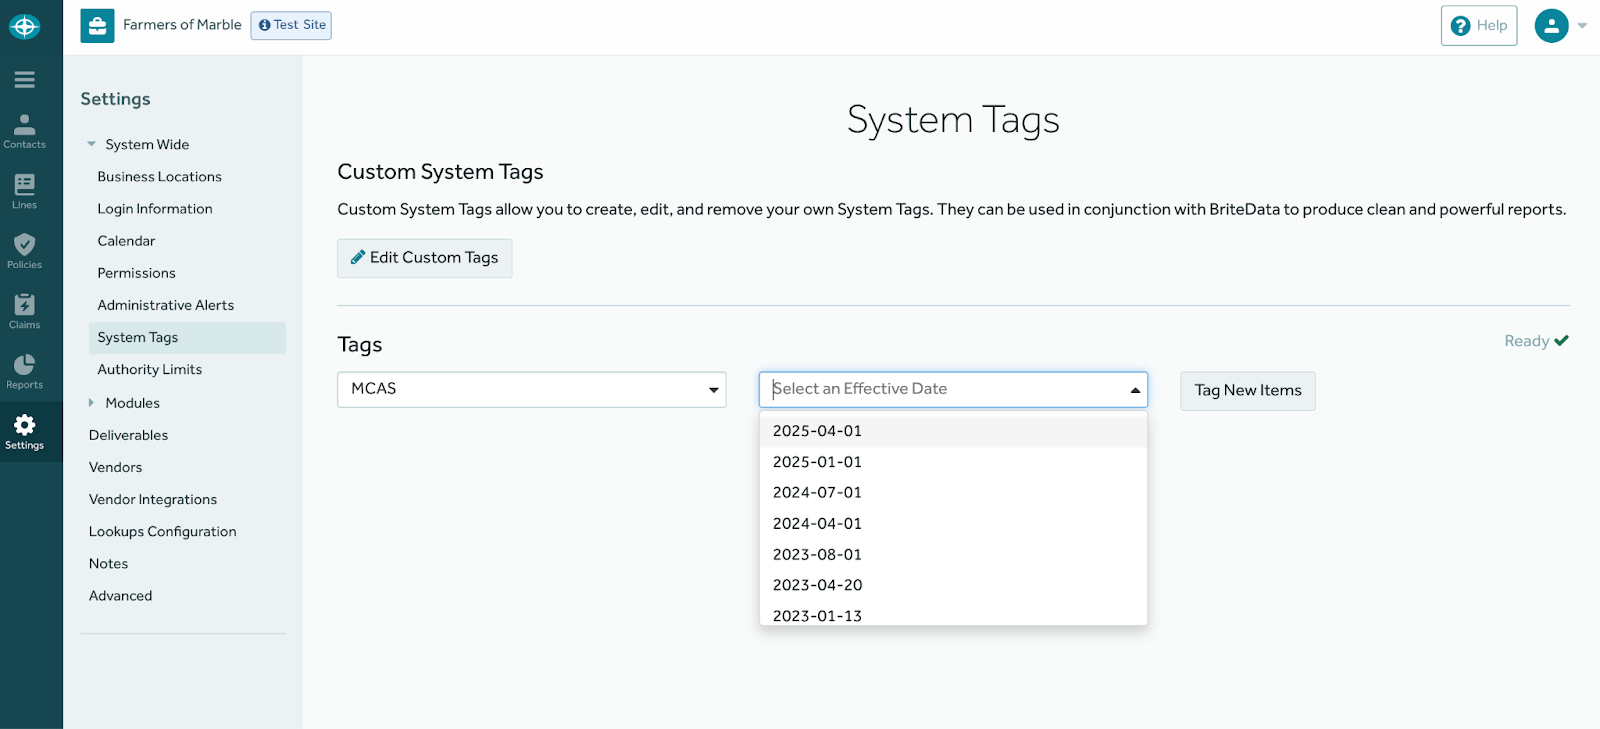The image size is (1600, 729).
Task: Open the hamburger navigation menu
Action: [25, 80]
